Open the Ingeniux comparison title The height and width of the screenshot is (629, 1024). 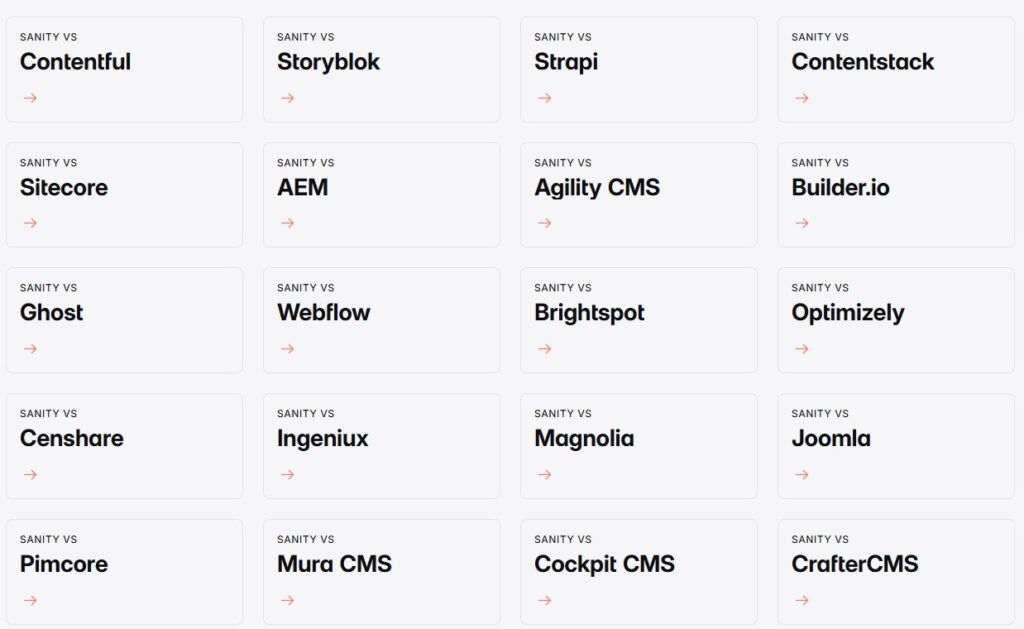point(322,438)
